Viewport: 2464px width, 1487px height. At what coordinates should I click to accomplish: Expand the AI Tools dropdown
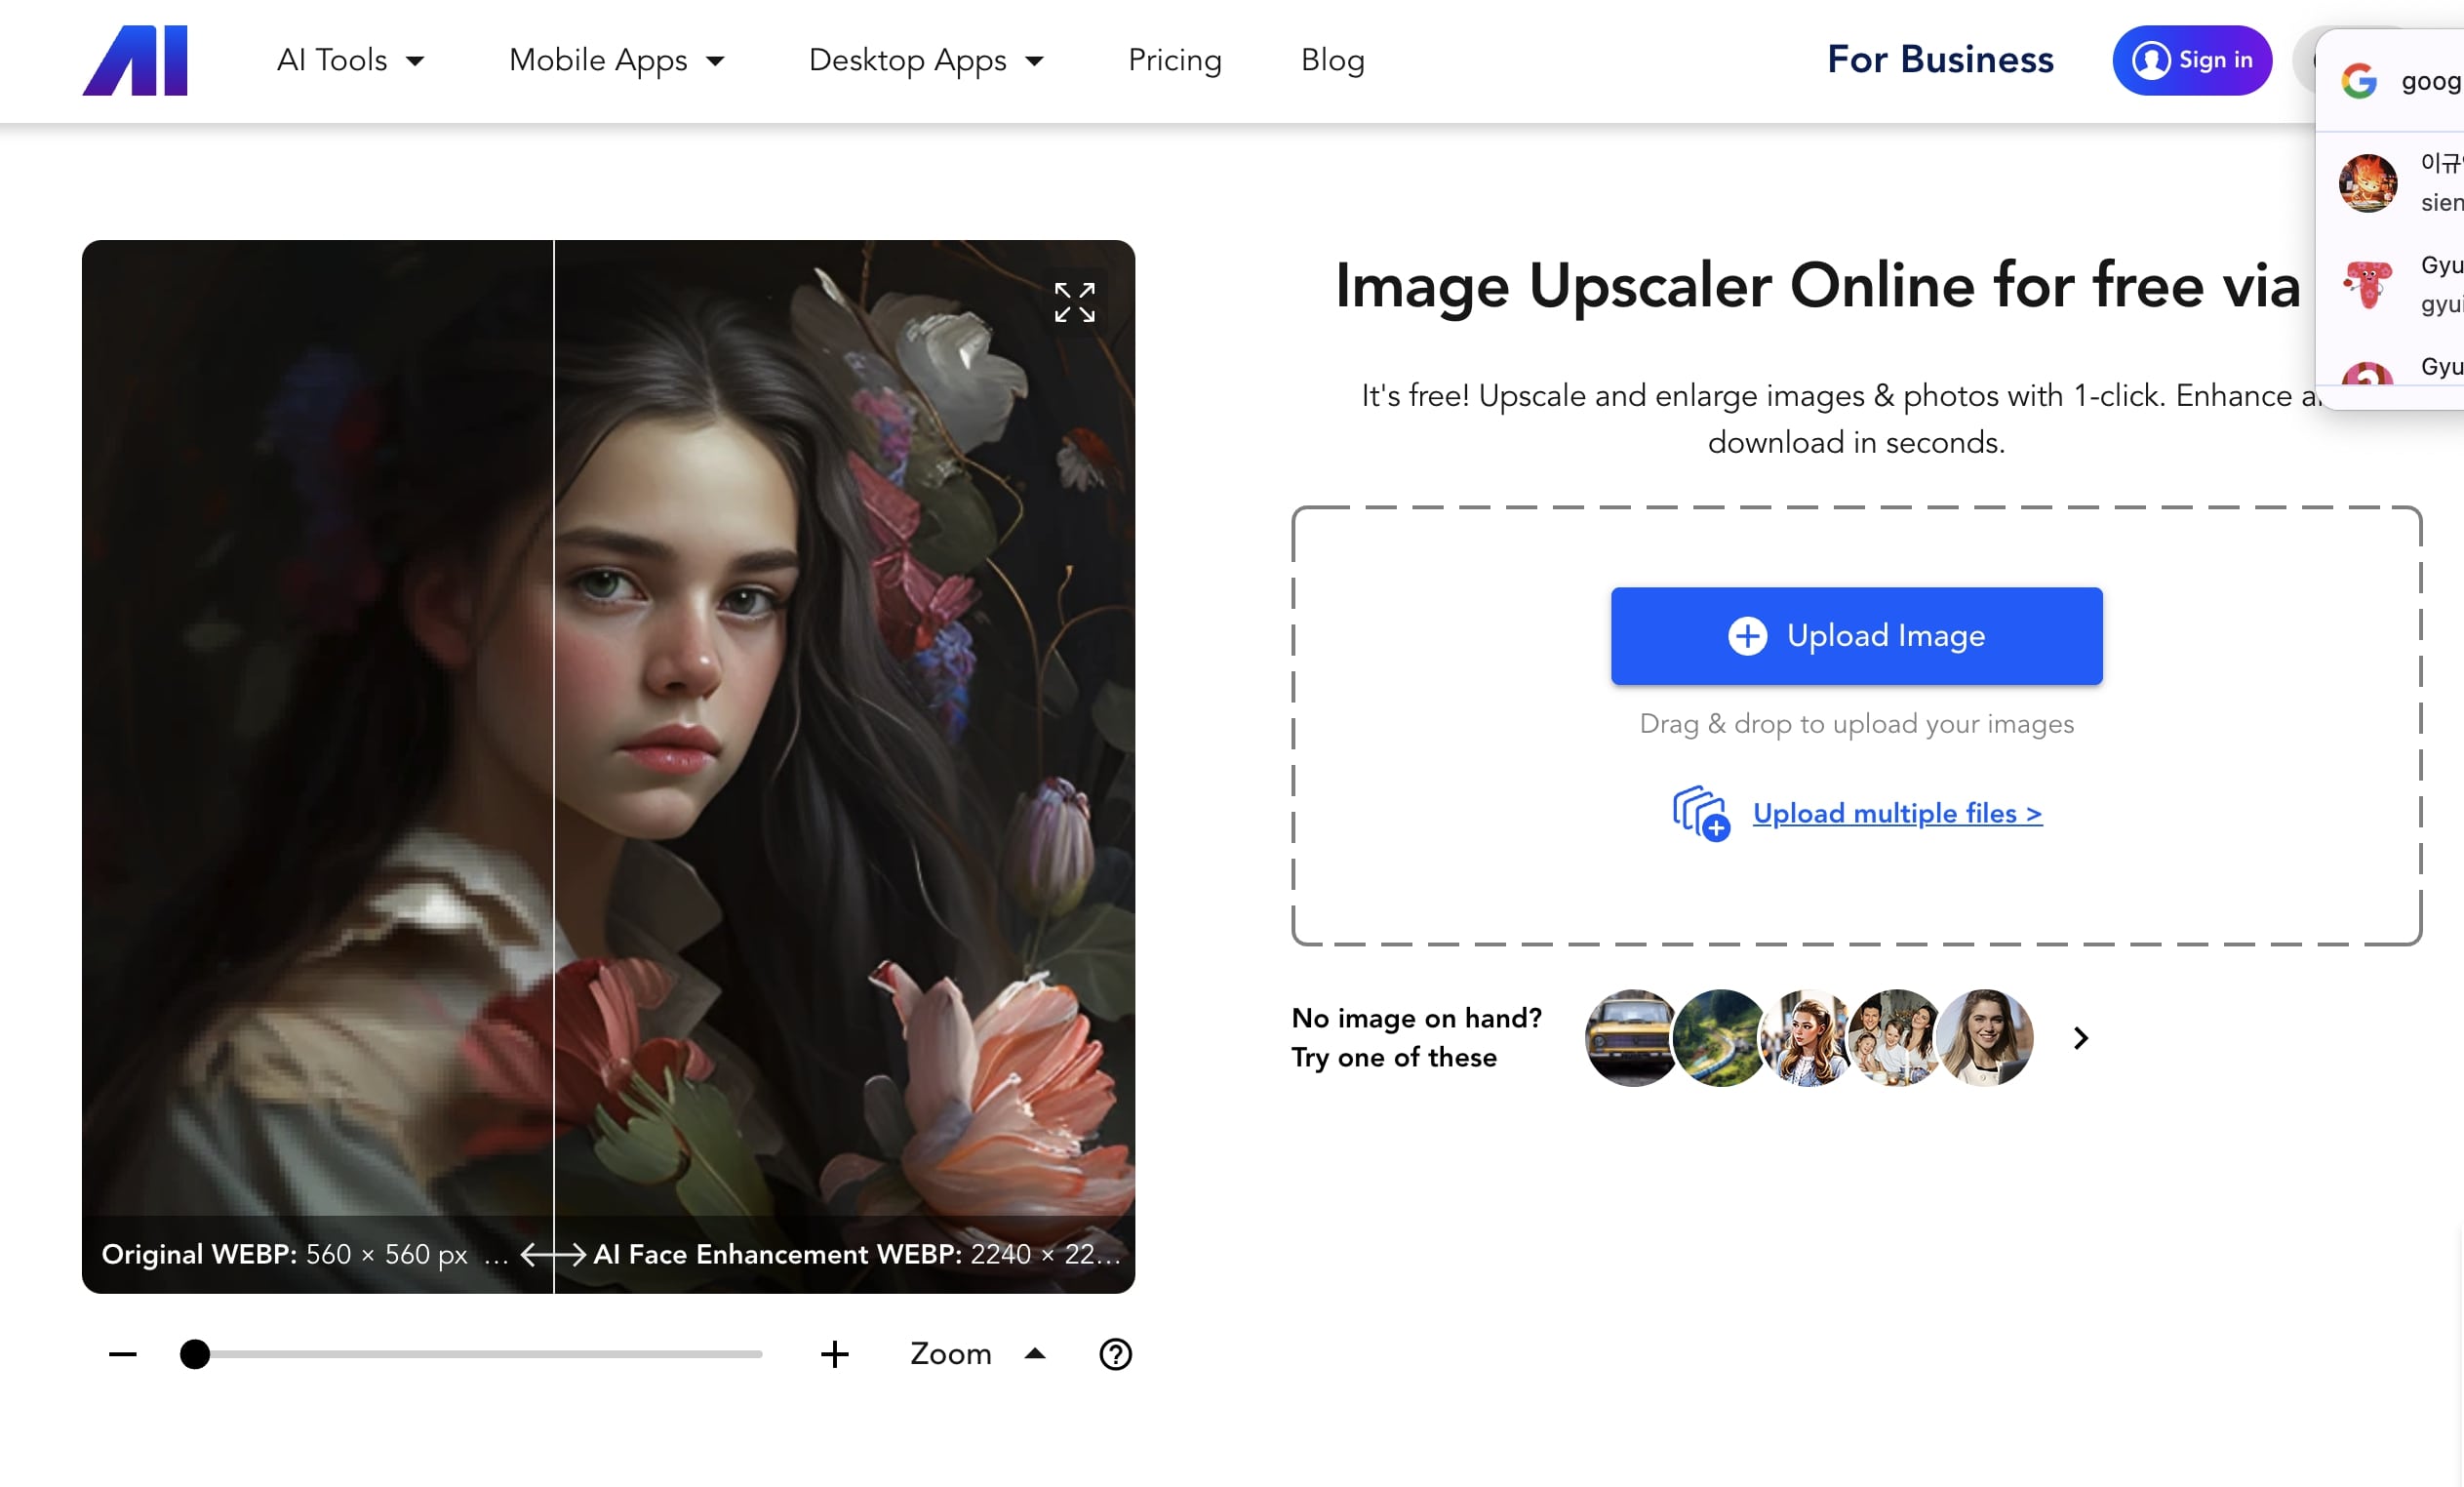tap(350, 61)
